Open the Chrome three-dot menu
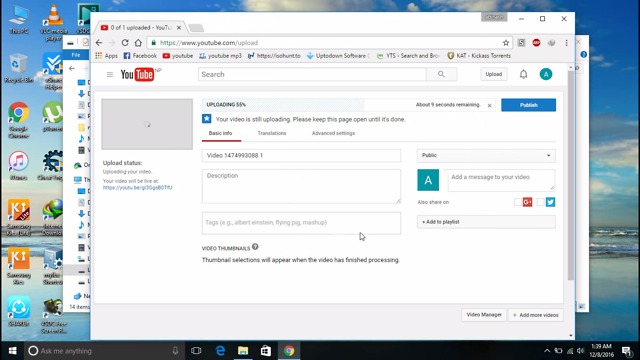Viewport: 640px width, 360px height. click(566, 42)
